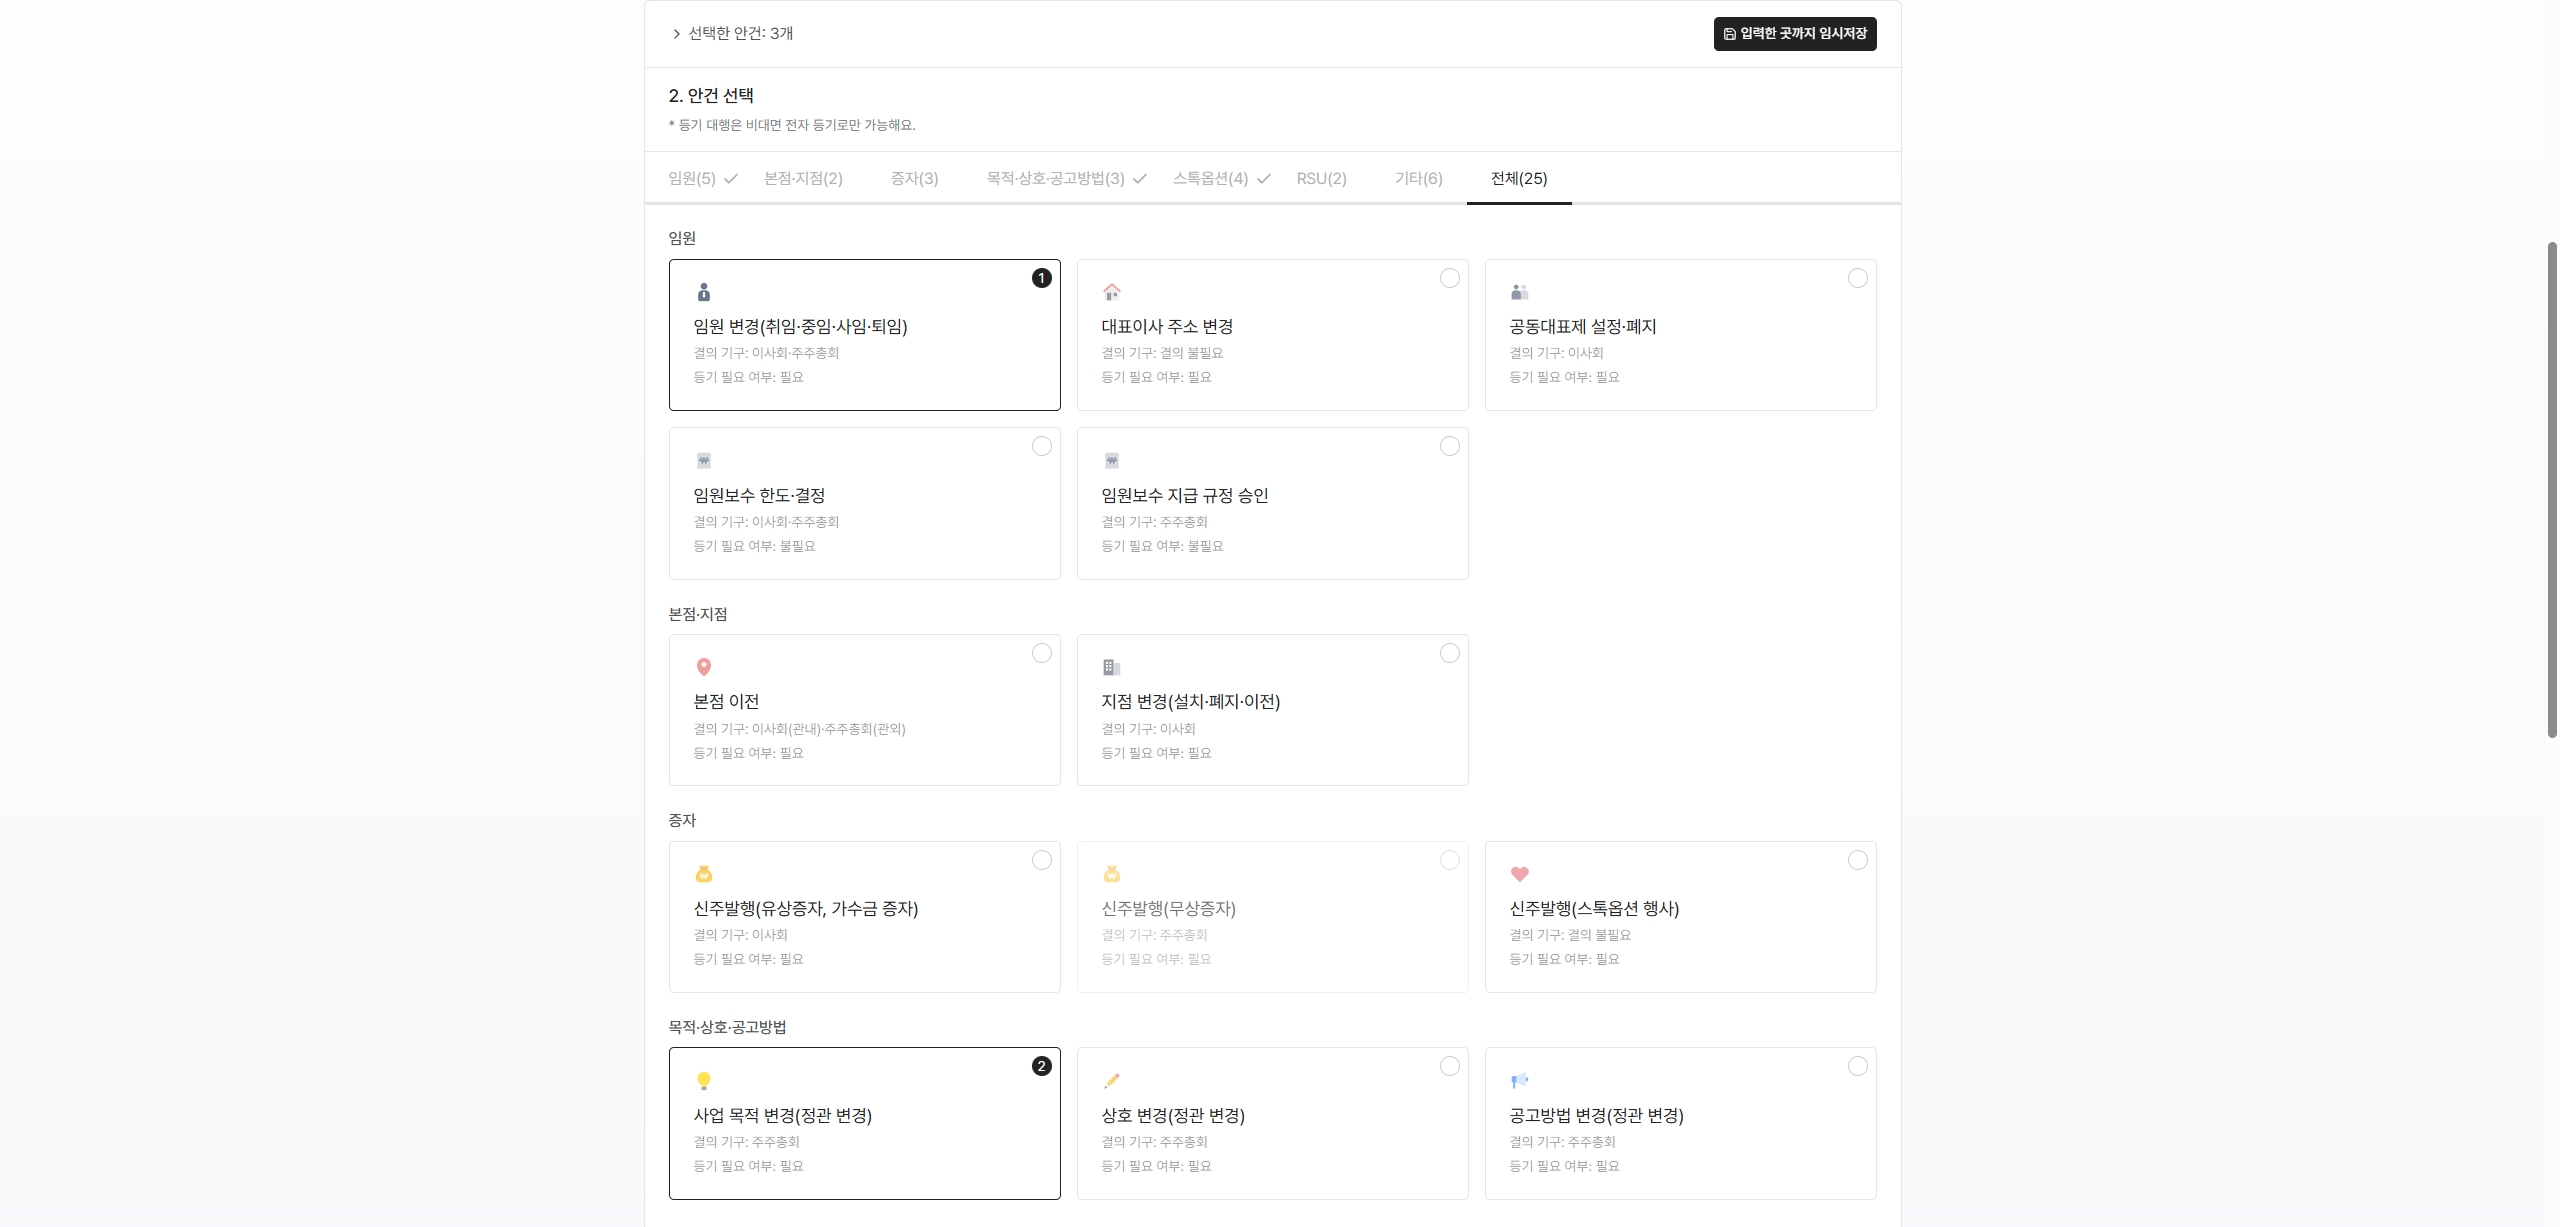Expand the 선택한 안건: 3개 section
Image resolution: width=2560 pixels, height=1227 pixels.
[735, 33]
